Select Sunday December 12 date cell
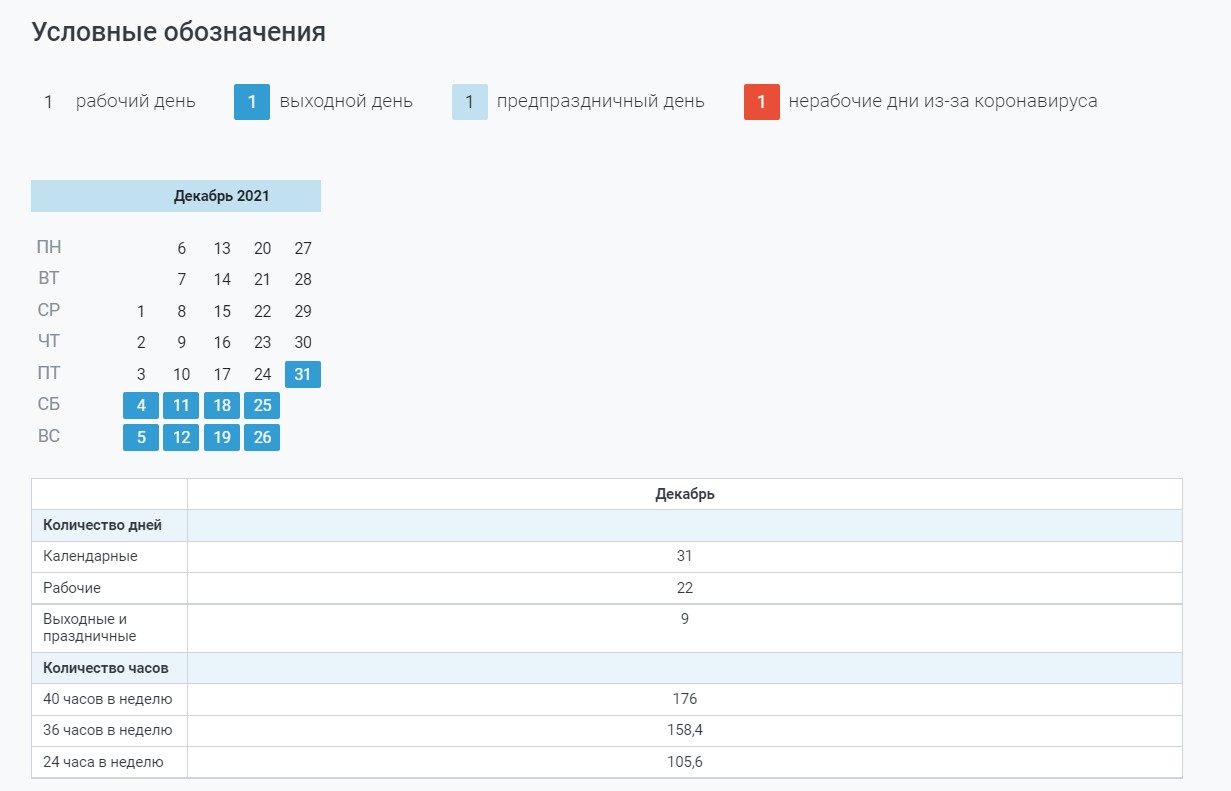 181,437
